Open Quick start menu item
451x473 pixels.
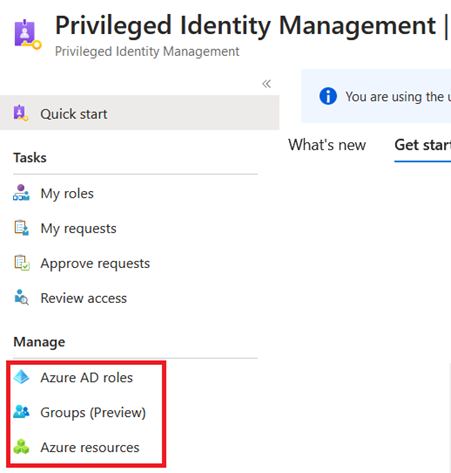click(140, 113)
